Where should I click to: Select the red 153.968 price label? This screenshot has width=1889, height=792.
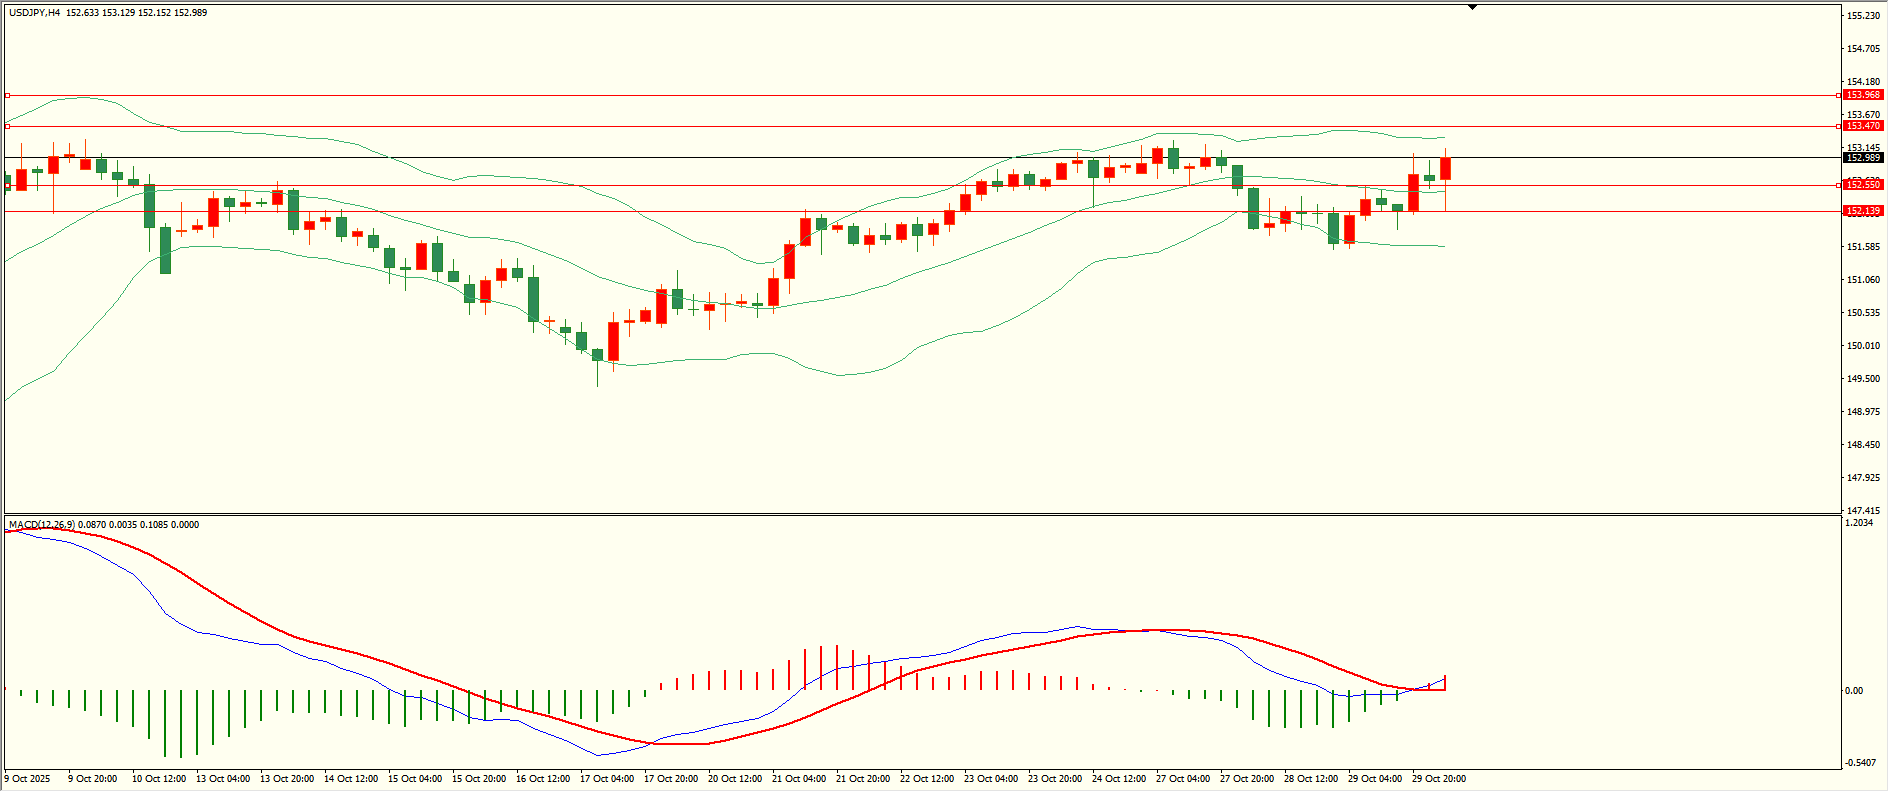pyautogui.click(x=1863, y=95)
